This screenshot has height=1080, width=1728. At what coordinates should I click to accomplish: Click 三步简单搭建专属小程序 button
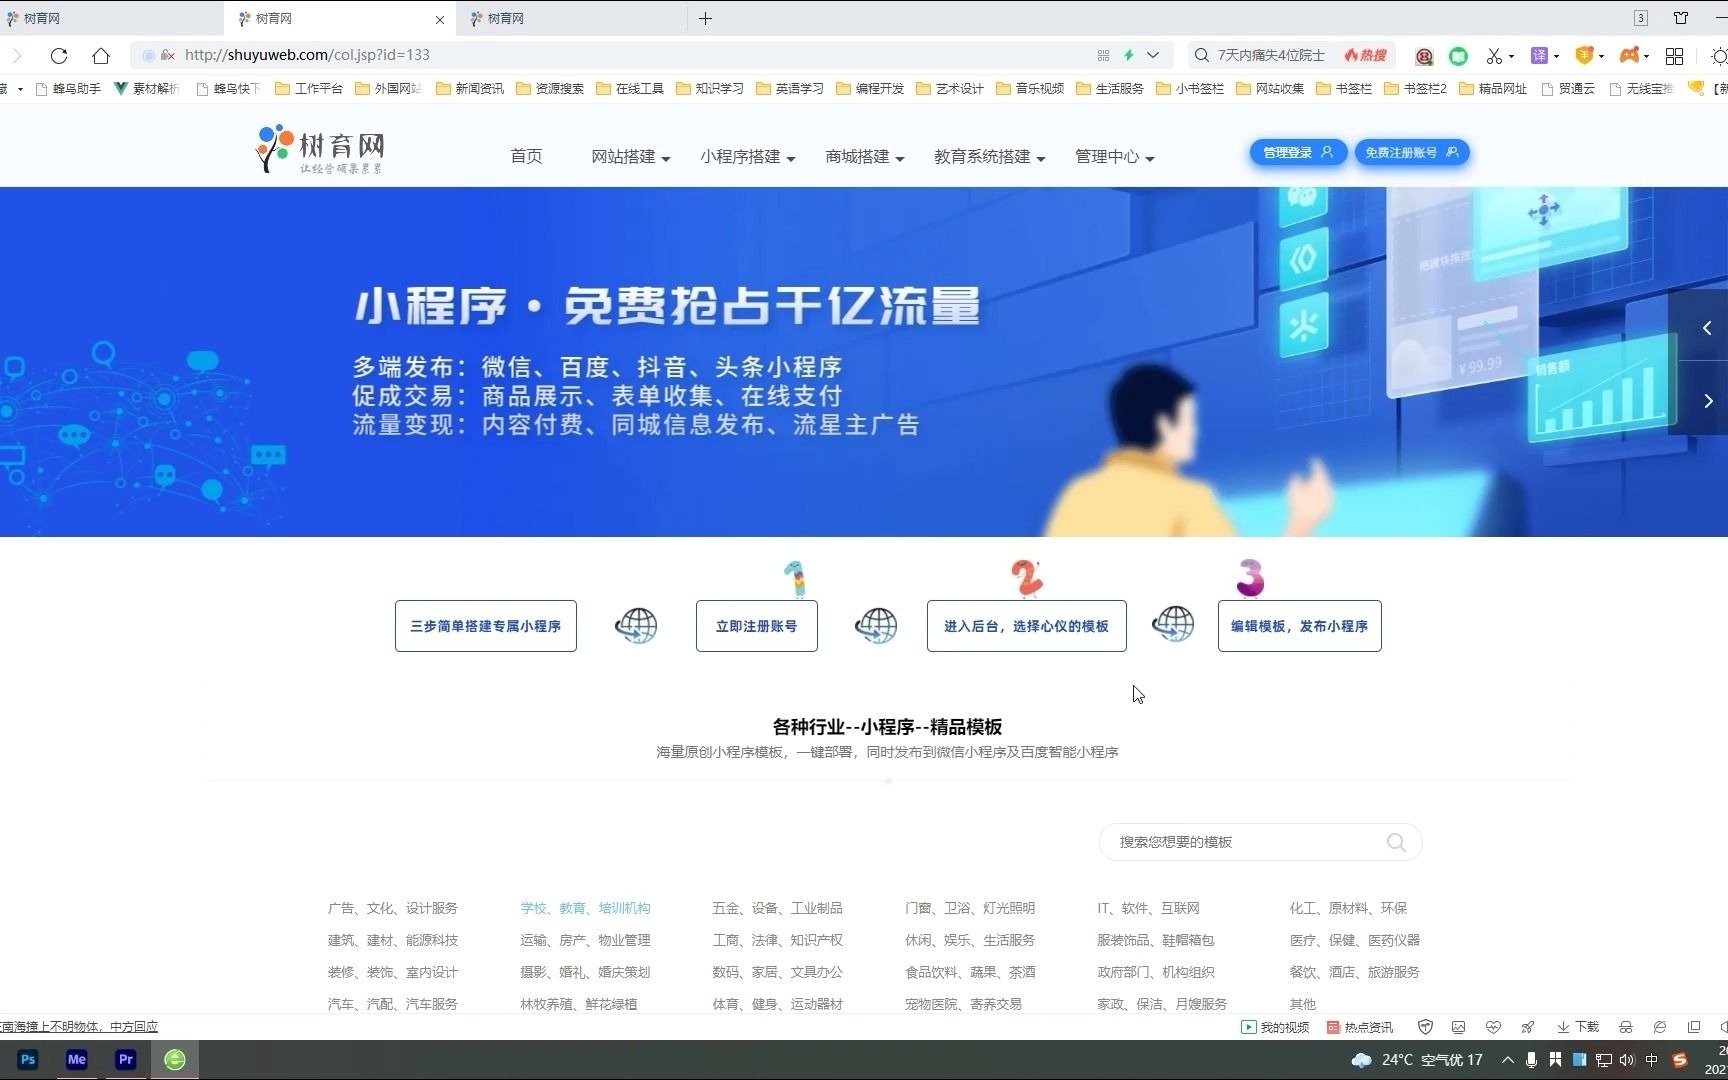coord(485,626)
